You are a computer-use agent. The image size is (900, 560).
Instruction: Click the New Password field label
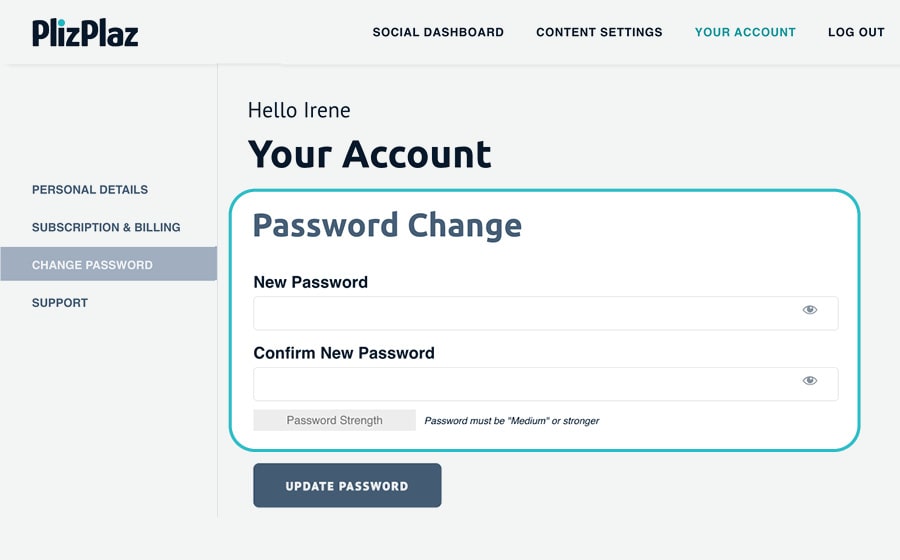coord(310,283)
